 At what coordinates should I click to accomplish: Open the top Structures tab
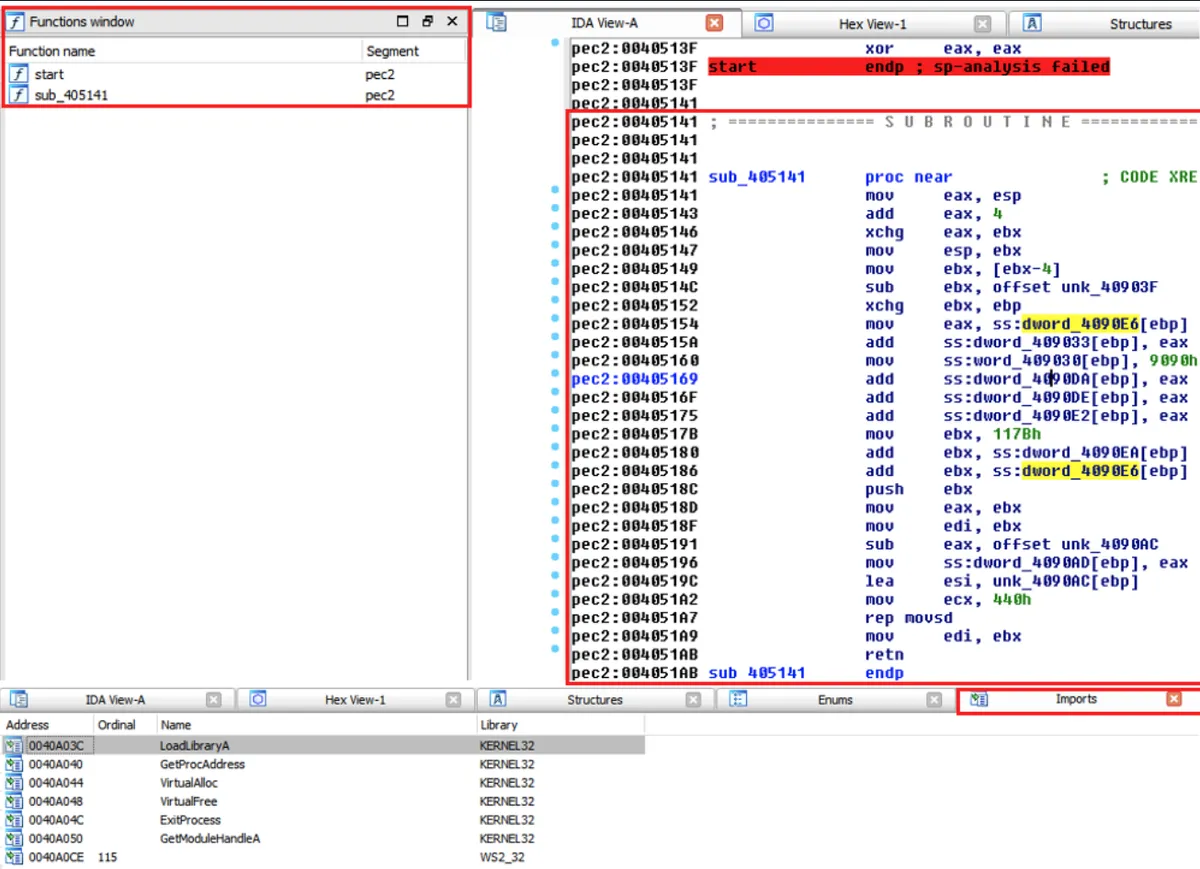coord(1140,24)
